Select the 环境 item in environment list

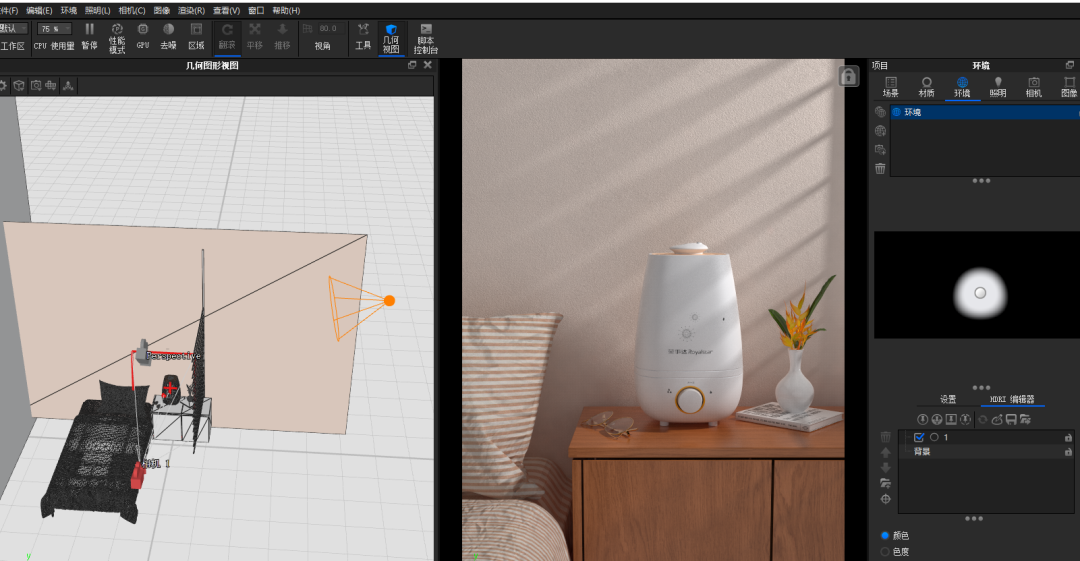[913, 112]
